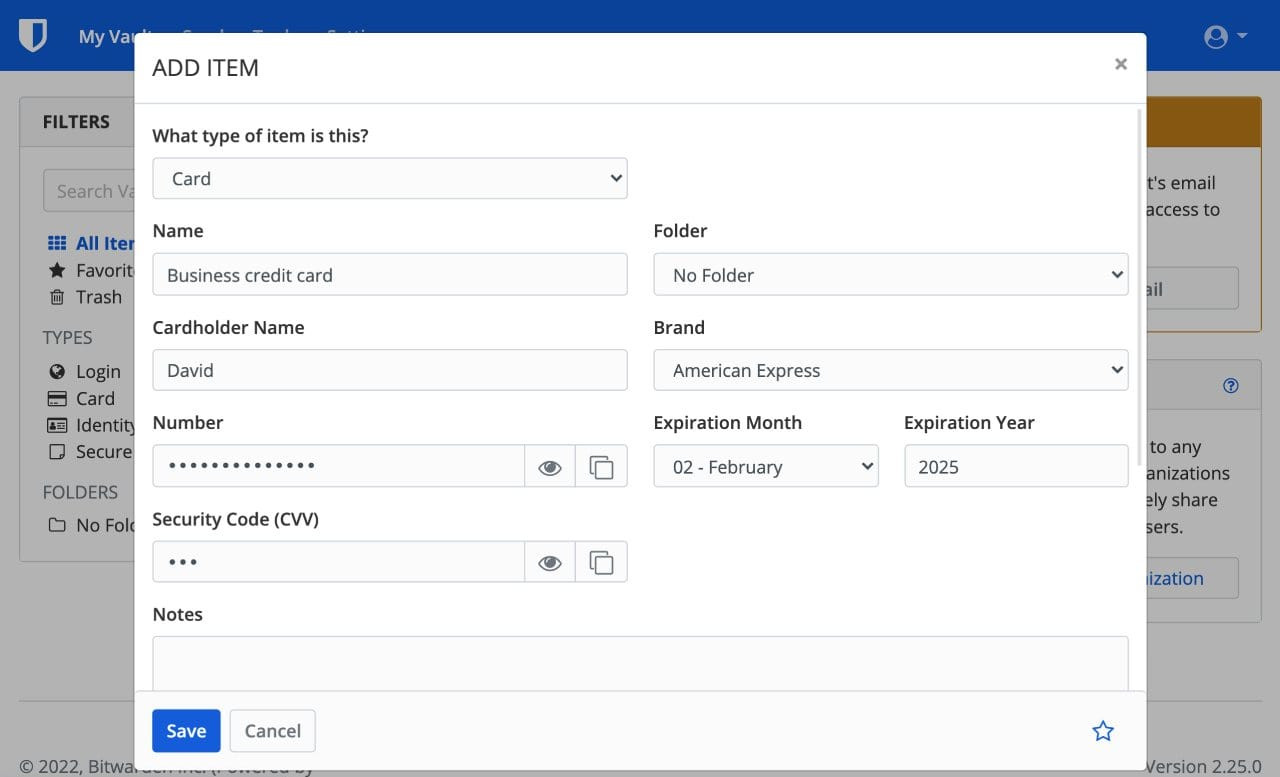1280x777 pixels.
Task: Open the Brand dropdown showing American Express
Action: tap(891, 370)
